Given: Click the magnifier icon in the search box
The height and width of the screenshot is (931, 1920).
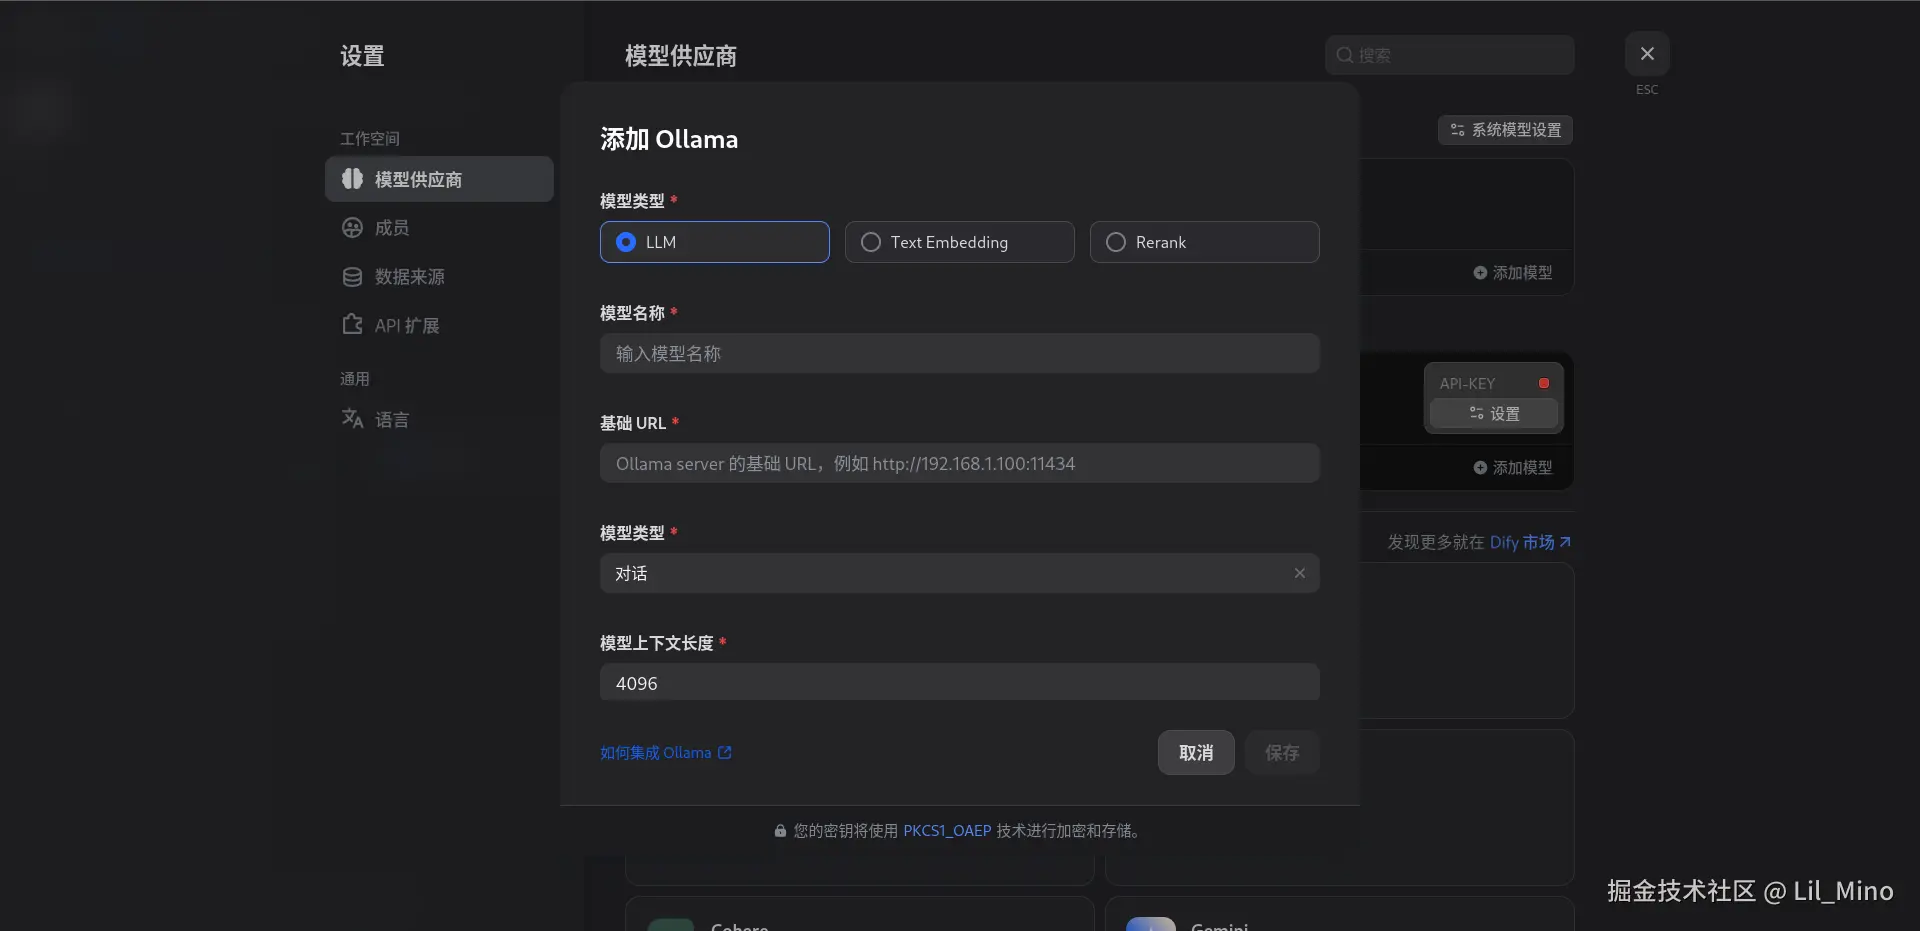Looking at the screenshot, I should 1345,55.
